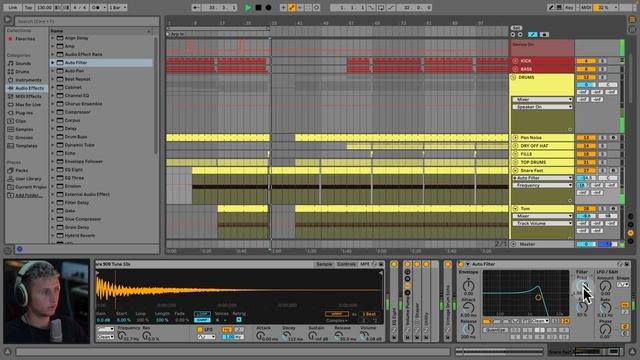Screen dimensions: 640x360
Task: Click the Simpler waveform display
Action: pyautogui.click(x=239, y=290)
